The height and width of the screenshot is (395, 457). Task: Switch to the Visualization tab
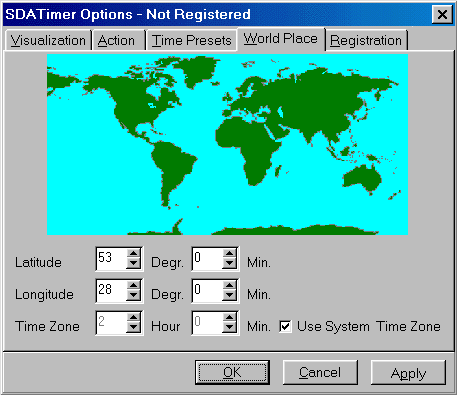click(x=48, y=41)
